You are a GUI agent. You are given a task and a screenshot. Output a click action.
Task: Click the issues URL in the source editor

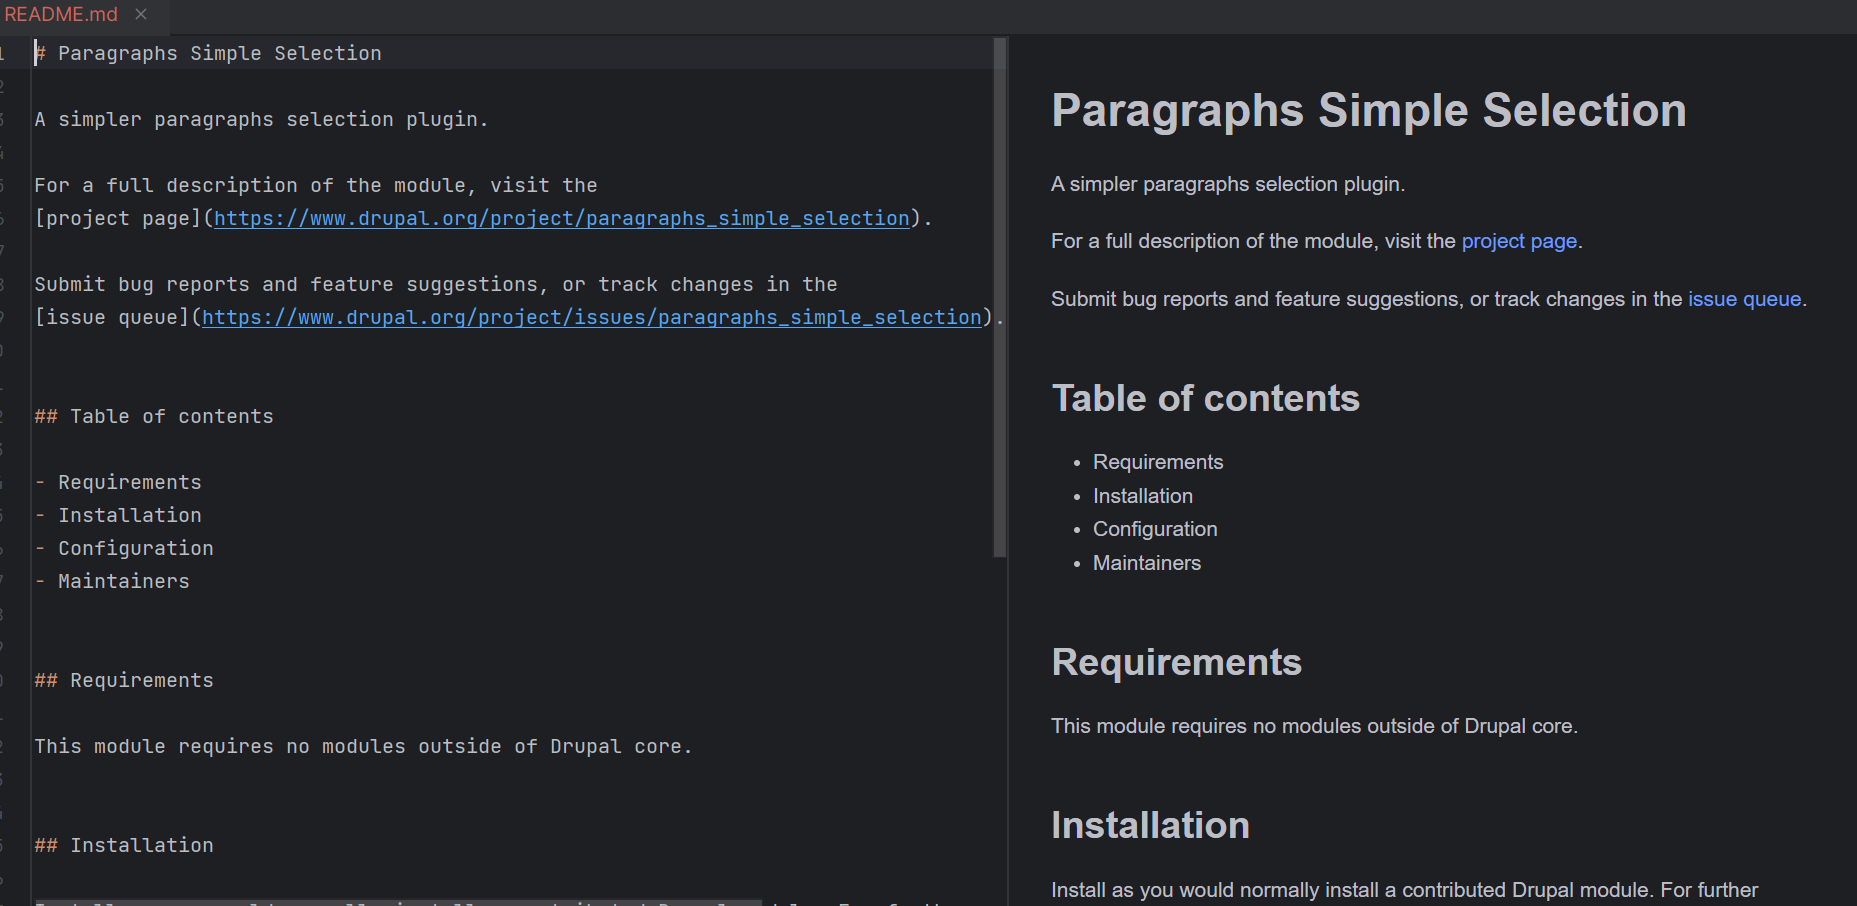tap(591, 317)
